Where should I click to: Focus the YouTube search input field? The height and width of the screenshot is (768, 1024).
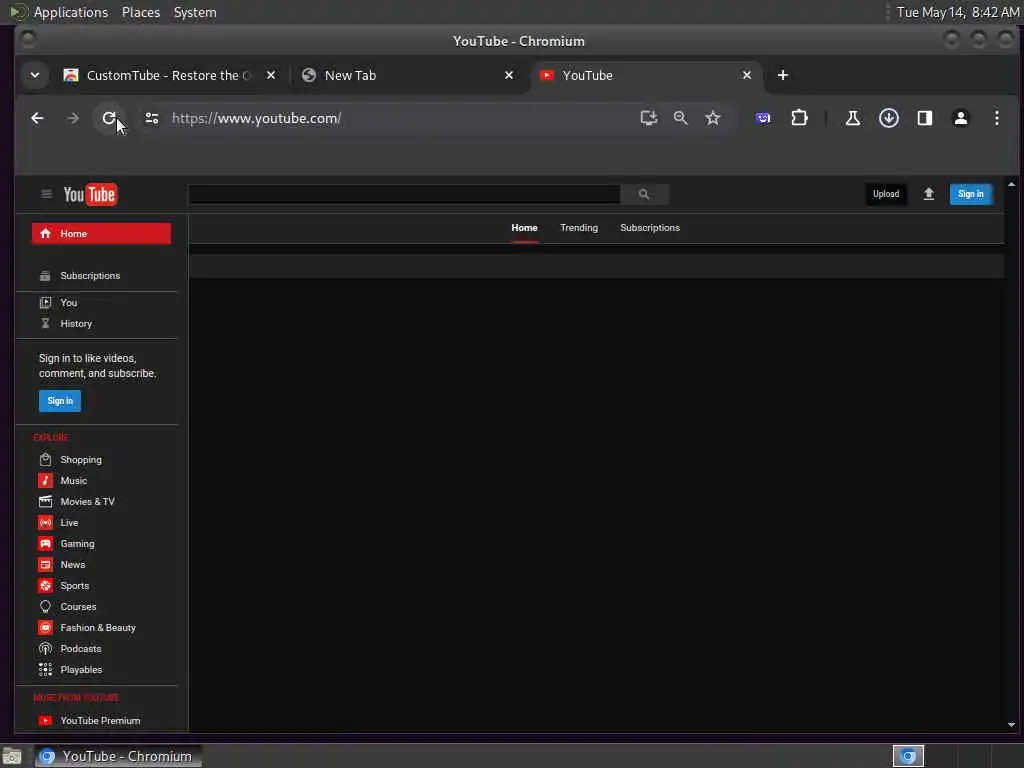(404, 194)
